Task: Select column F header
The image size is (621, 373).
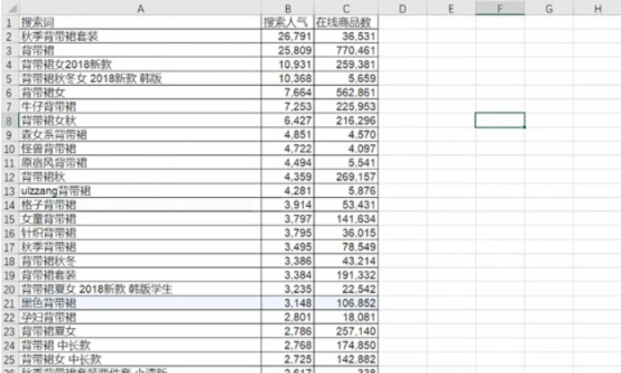Action: (x=500, y=9)
